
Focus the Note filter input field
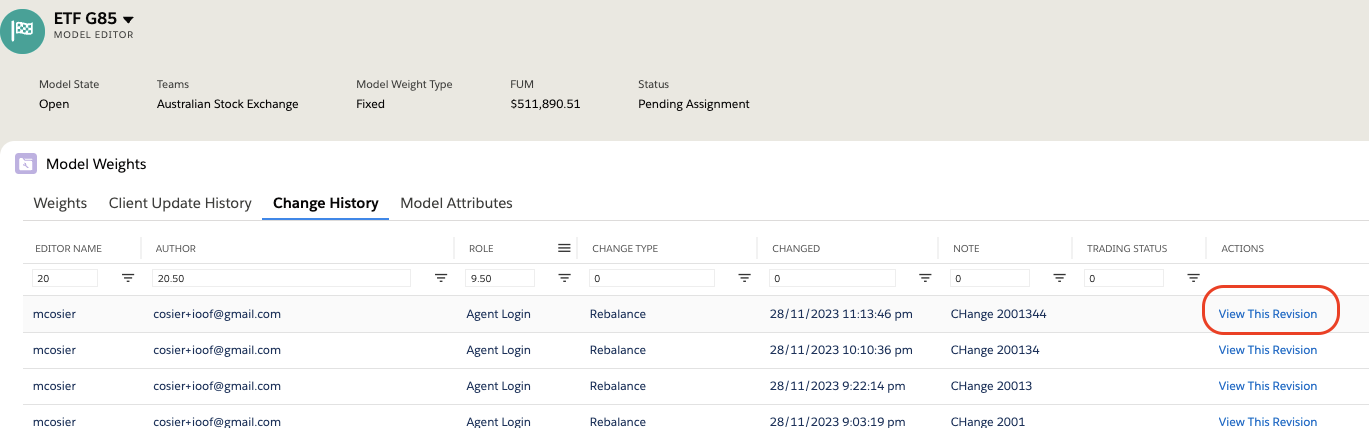tap(989, 278)
